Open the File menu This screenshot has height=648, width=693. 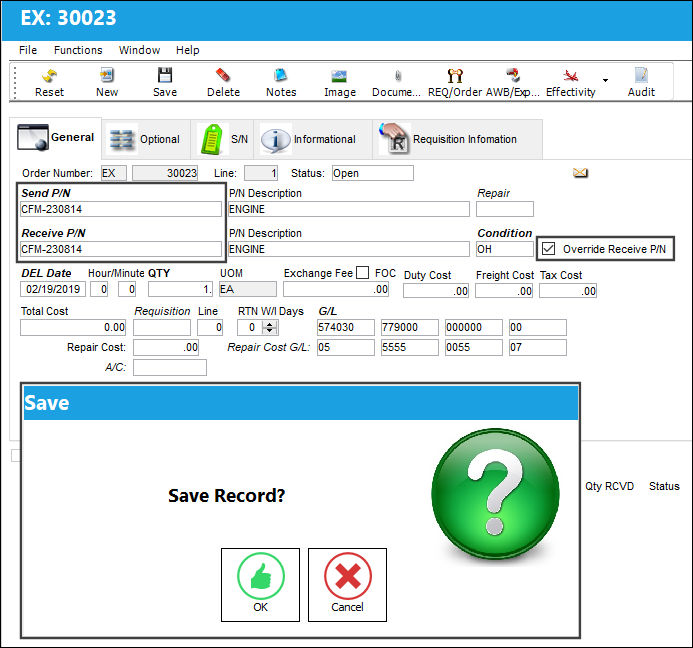click(x=28, y=50)
